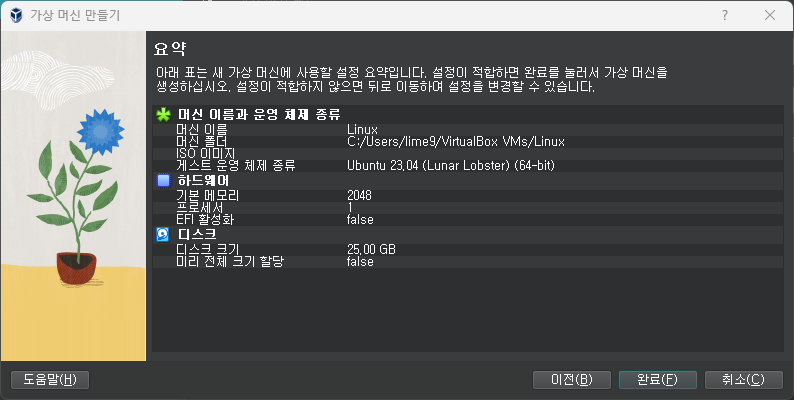Select the 기본 메모리 row label
794x400 pixels.
207,195
